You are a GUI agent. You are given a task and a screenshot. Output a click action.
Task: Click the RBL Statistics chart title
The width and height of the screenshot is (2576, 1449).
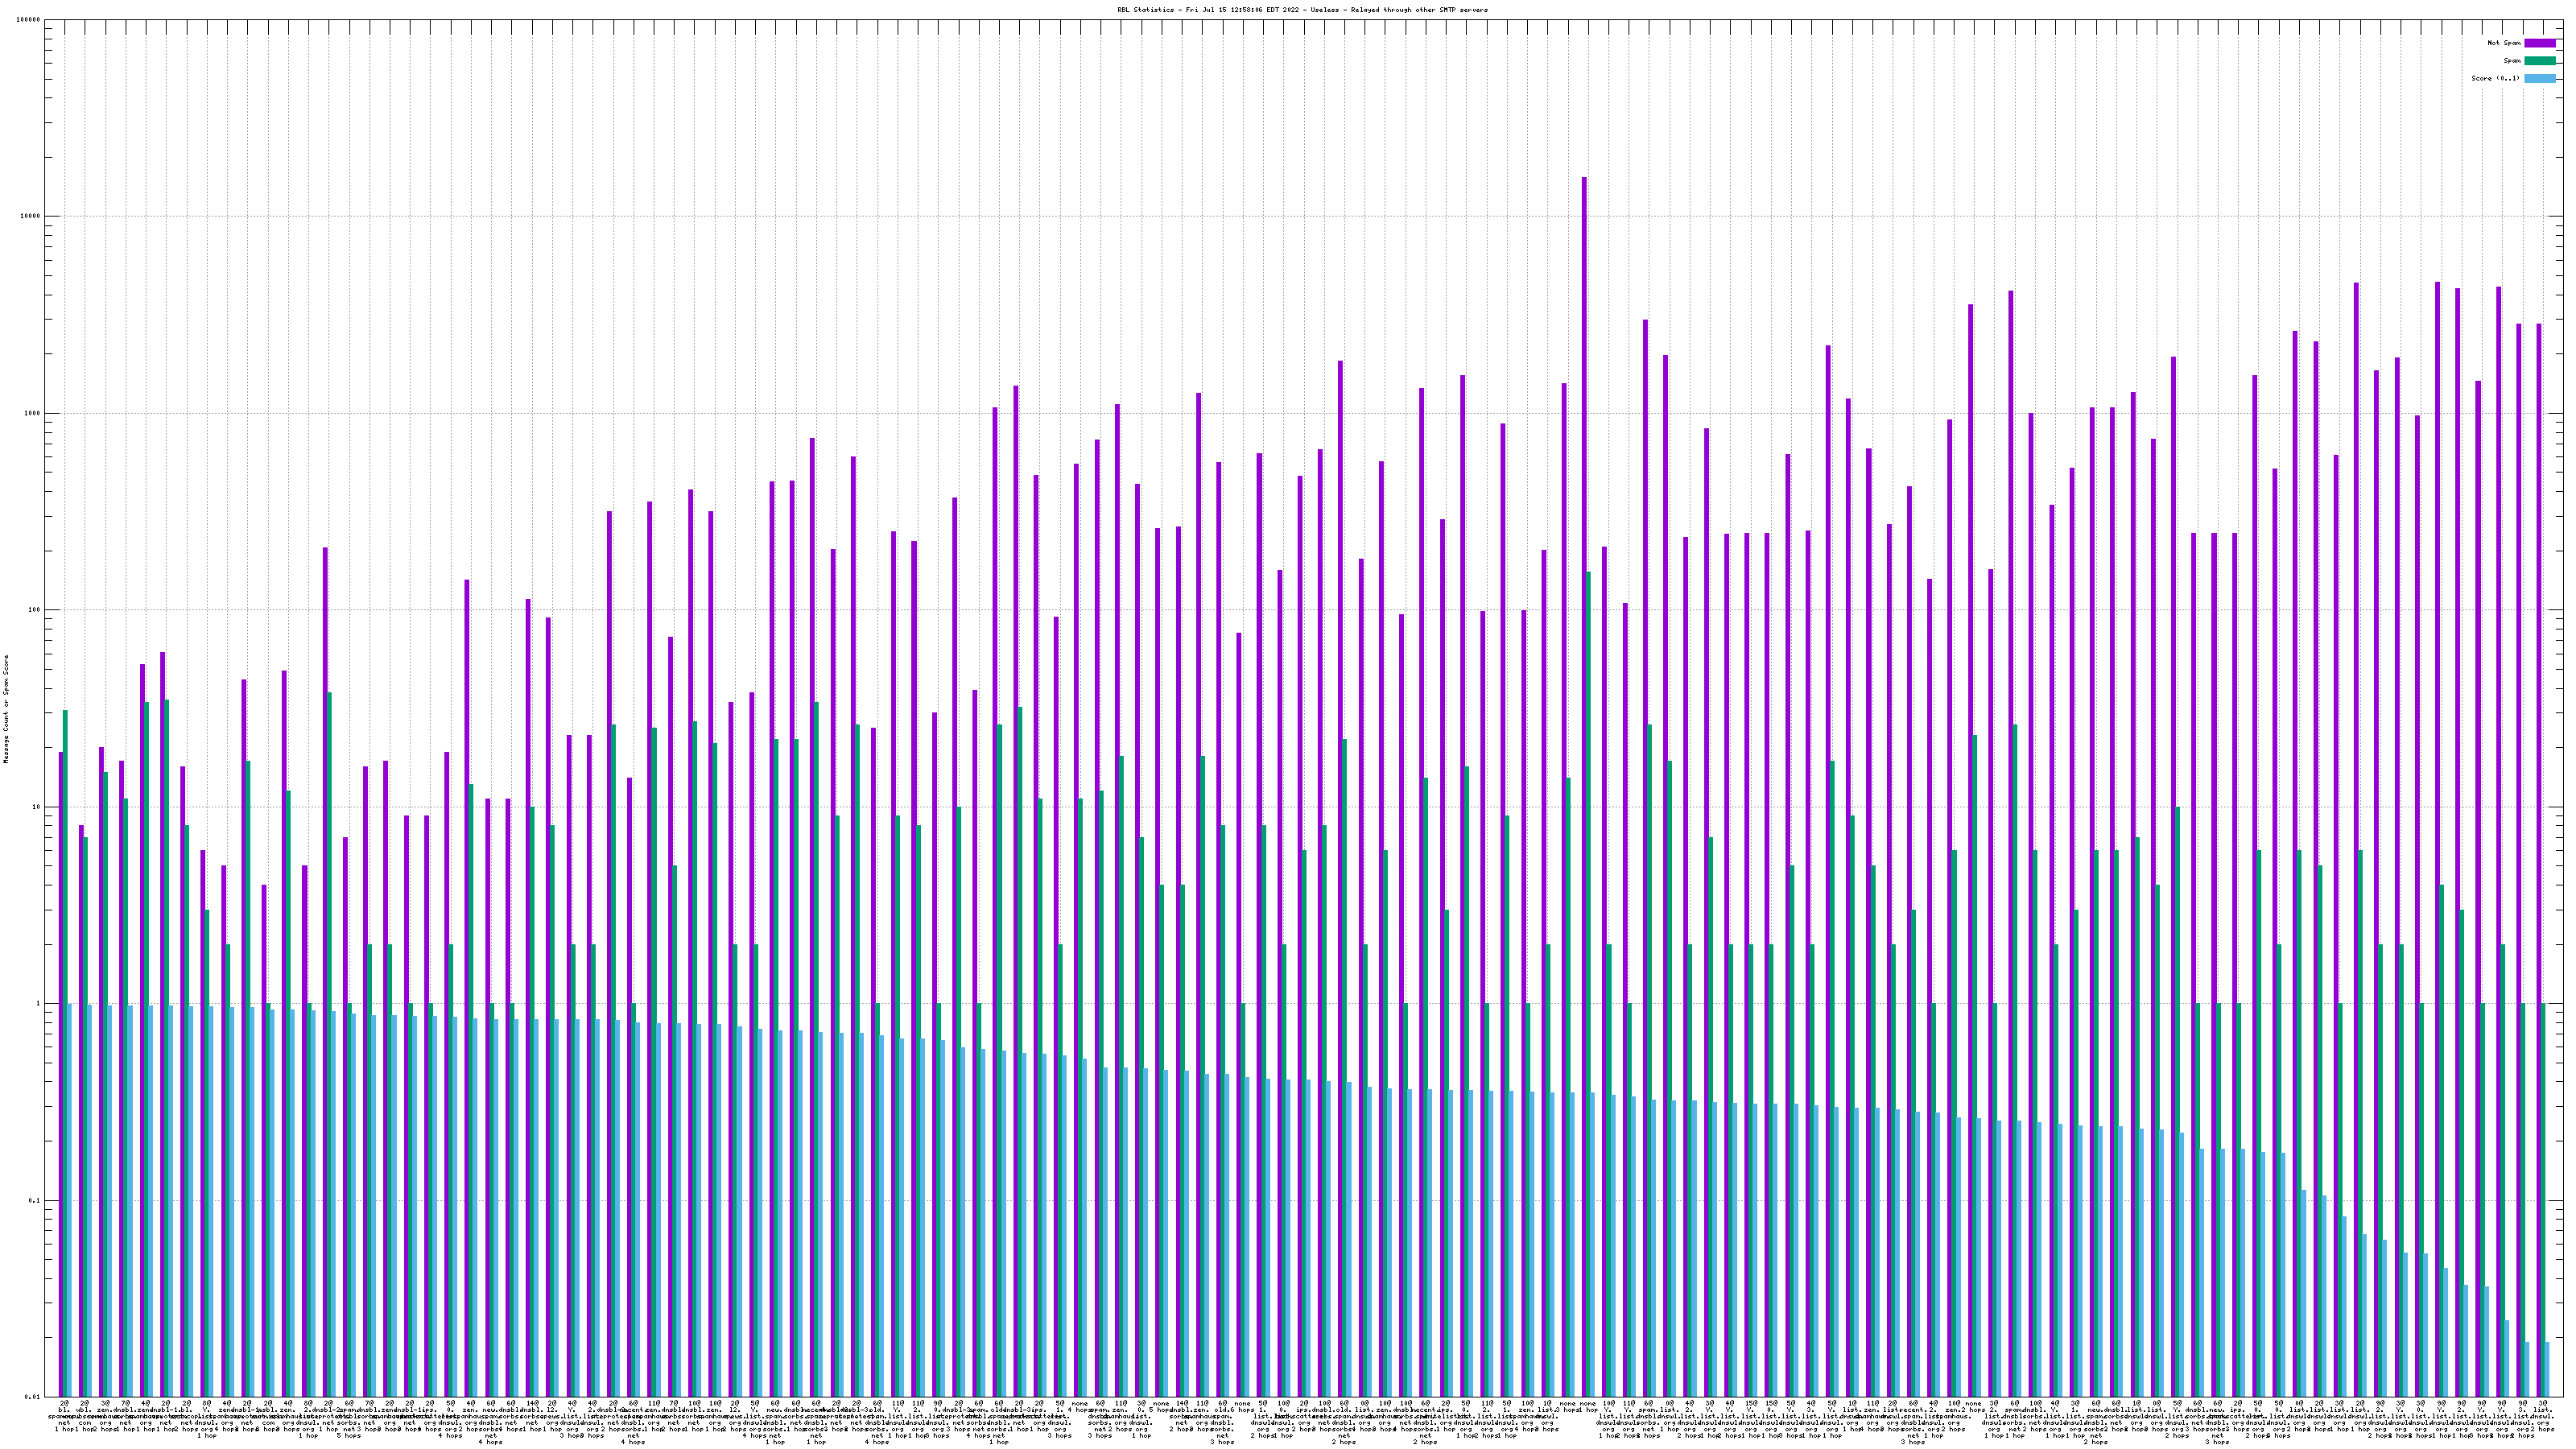coord(1302,10)
